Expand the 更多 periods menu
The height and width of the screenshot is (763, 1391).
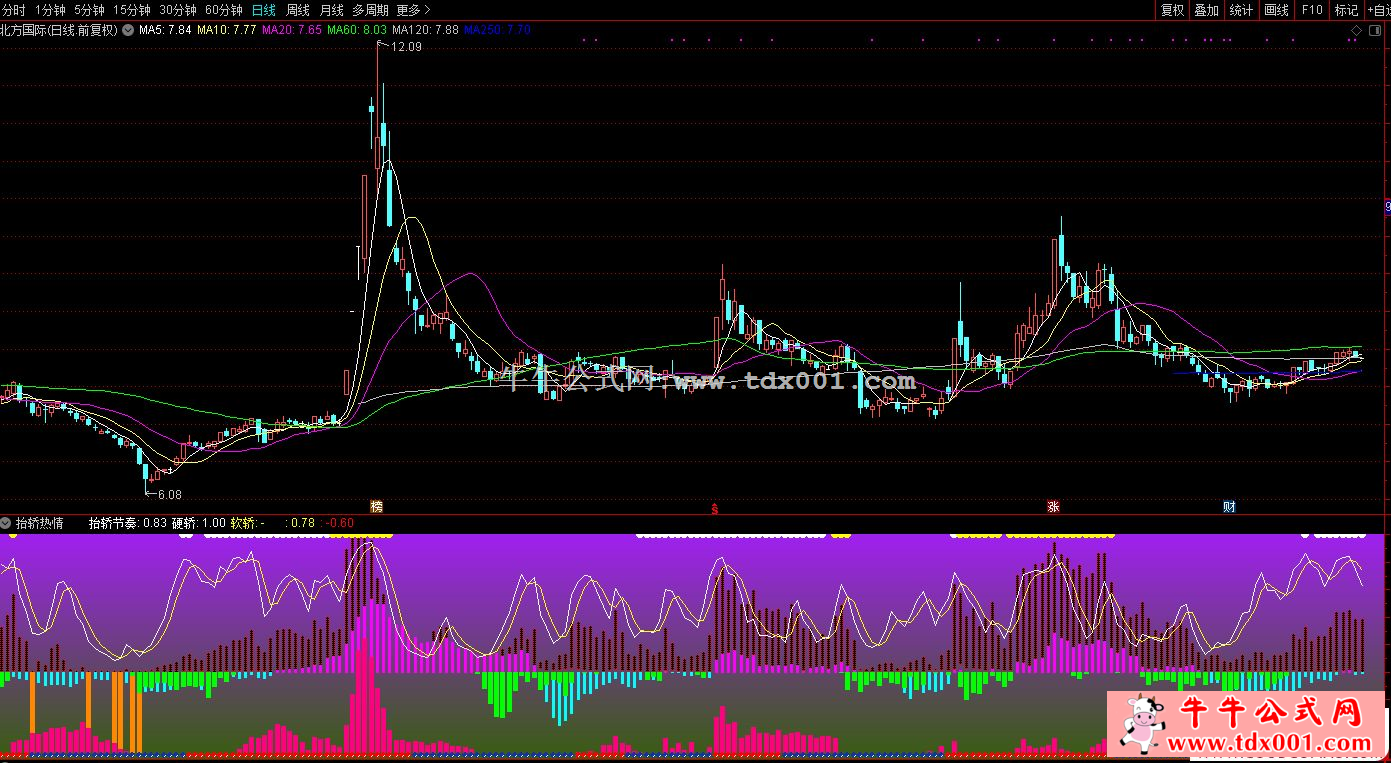(x=413, y=10)
